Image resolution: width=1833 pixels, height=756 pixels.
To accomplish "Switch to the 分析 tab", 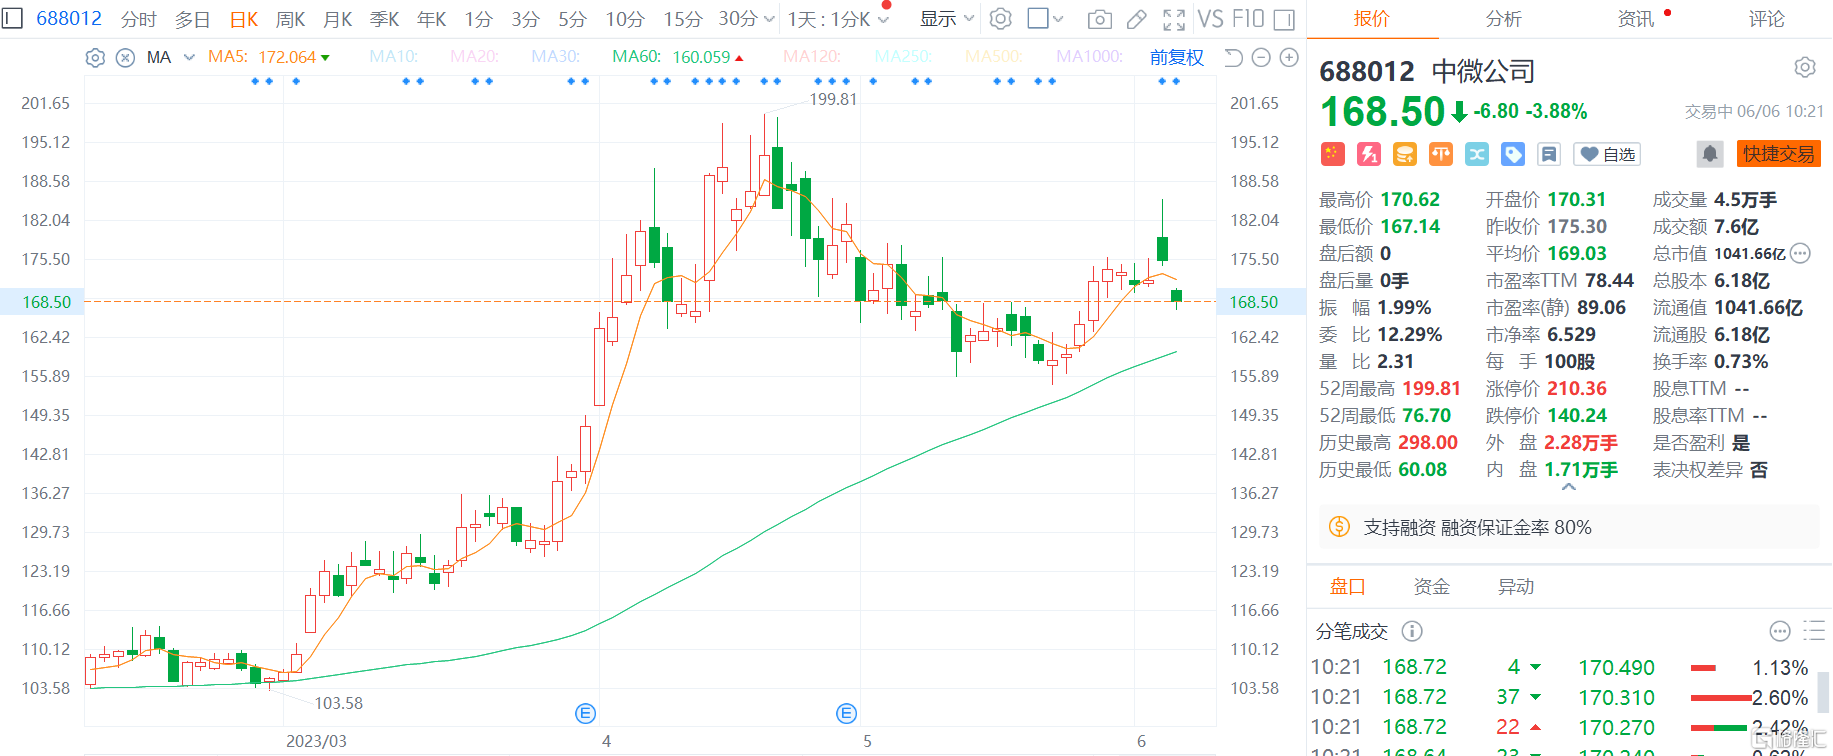I will click(1503, 19).
